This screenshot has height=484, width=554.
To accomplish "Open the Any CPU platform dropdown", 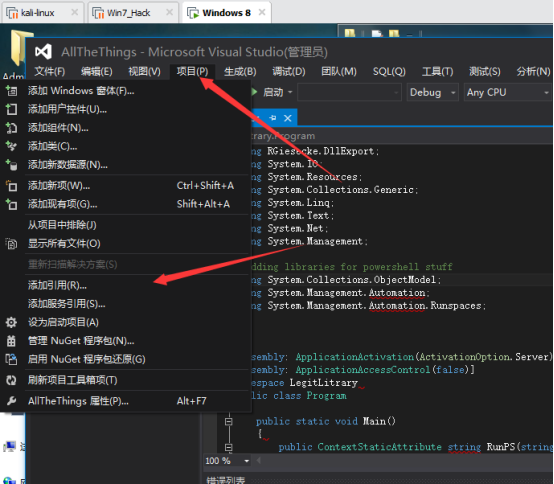I will tap(508, 93).
